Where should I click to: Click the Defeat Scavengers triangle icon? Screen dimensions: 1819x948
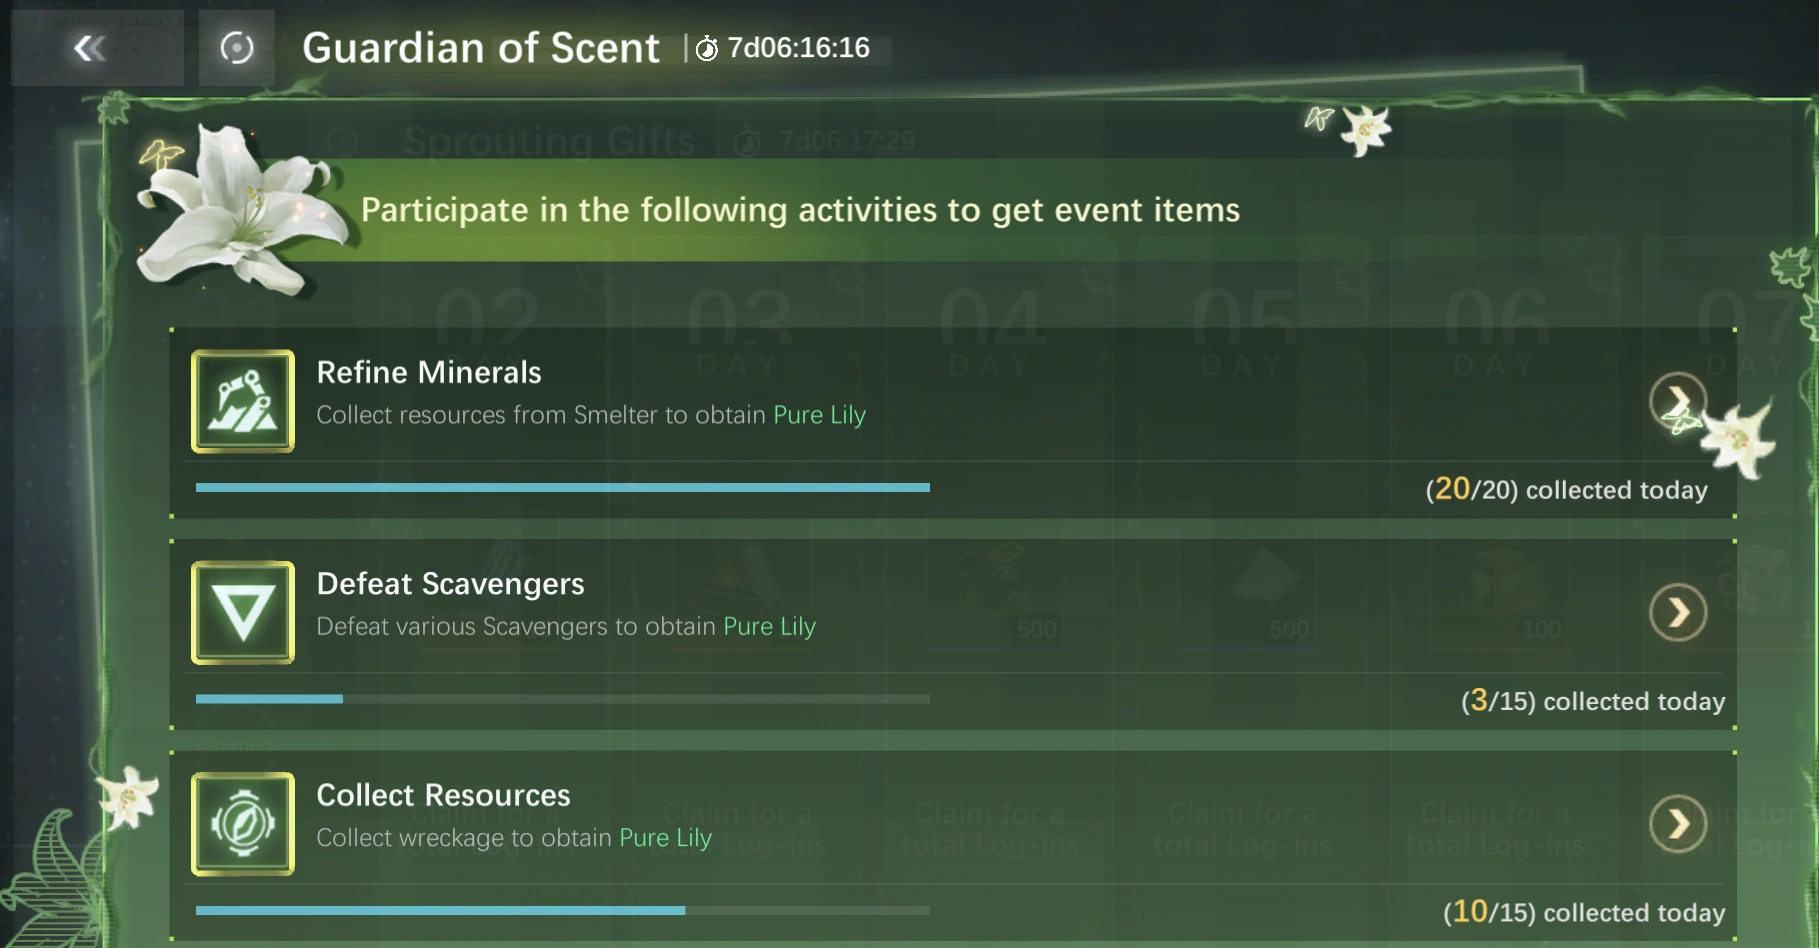(x=243, y=613)
